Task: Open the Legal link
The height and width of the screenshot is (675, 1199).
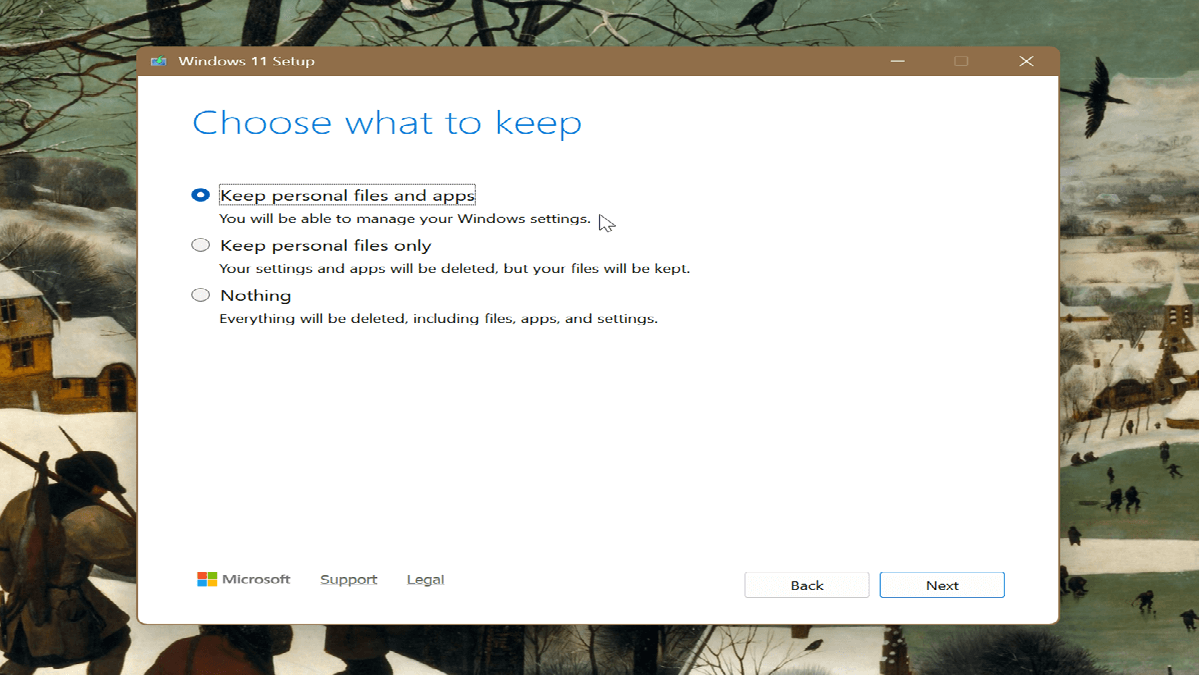Action: pyautogui.click(x=425, y=579)
